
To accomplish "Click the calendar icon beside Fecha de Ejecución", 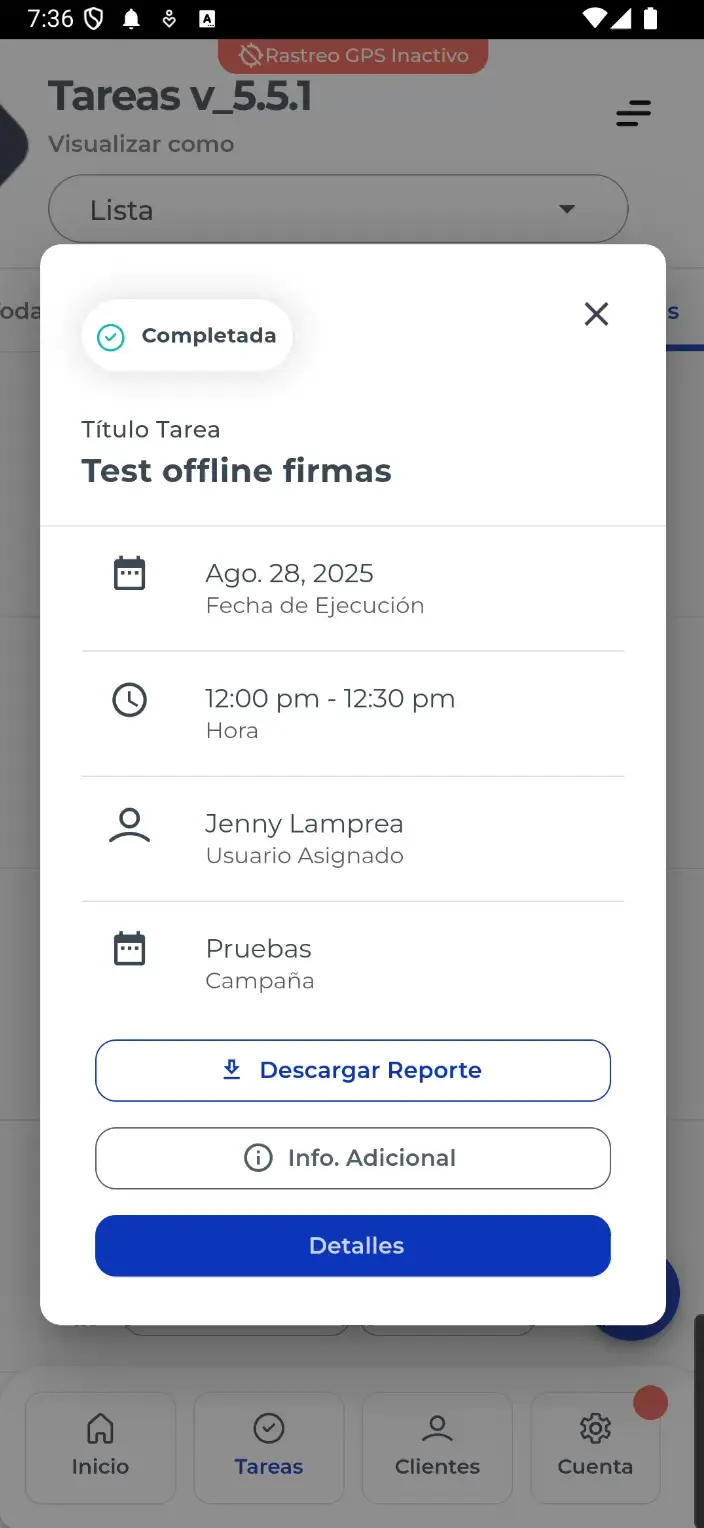I will (129, 573).
